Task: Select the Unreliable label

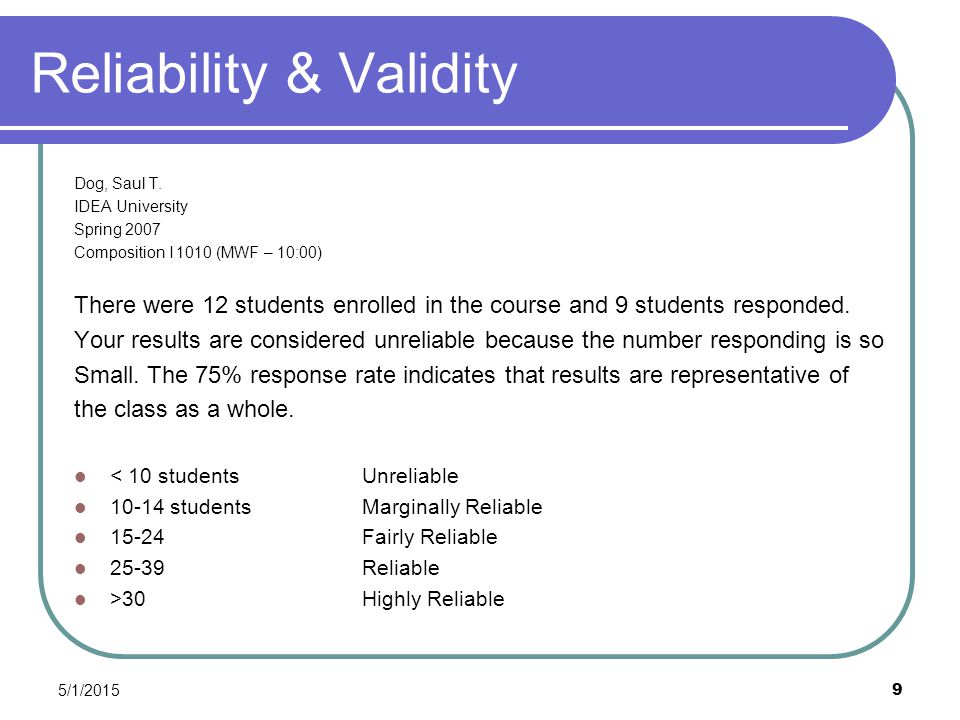Action: pos(410,476)
